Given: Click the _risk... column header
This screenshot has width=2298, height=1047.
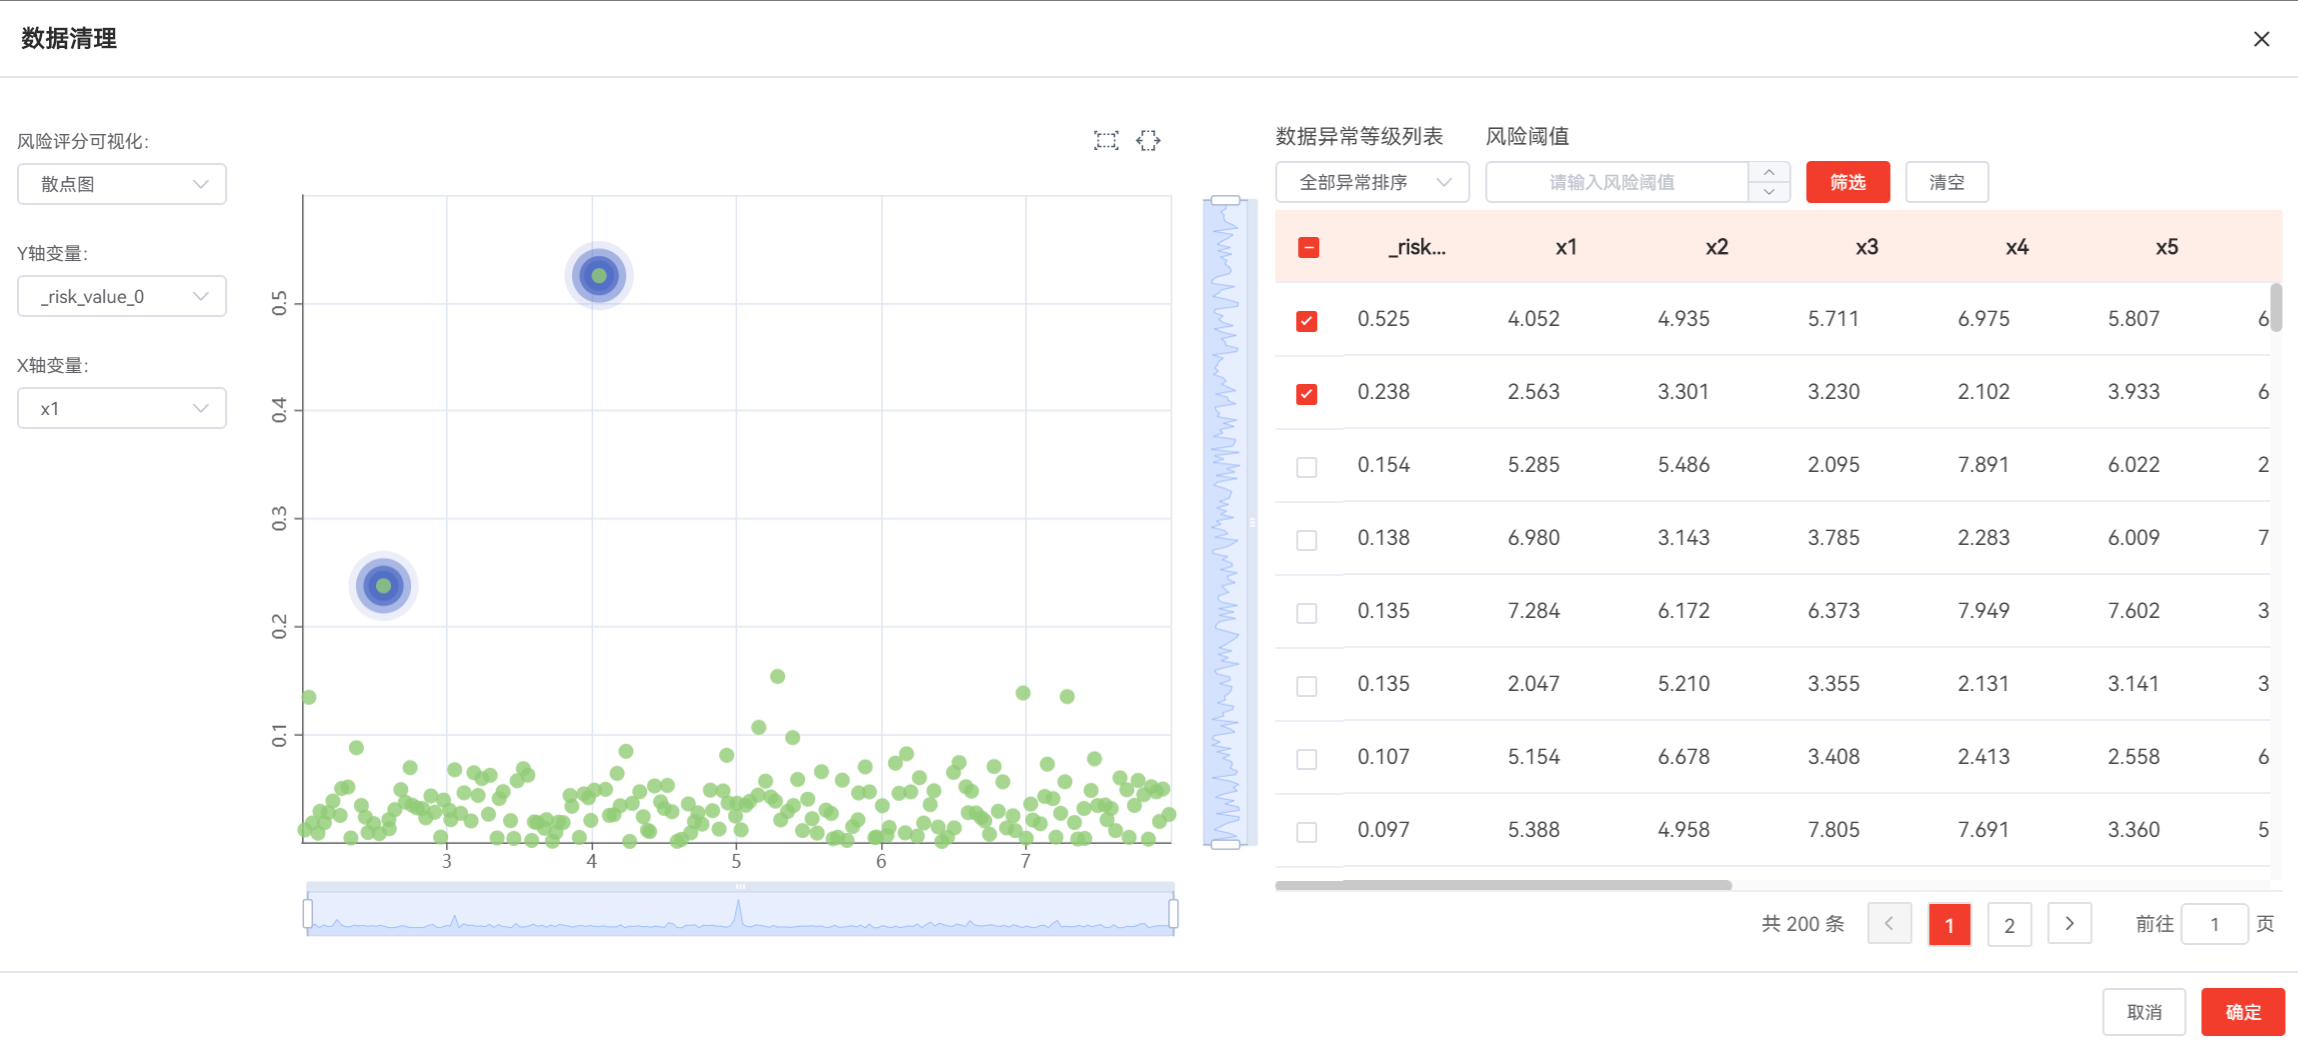Looking at the screenshot, I should 1416,247.
